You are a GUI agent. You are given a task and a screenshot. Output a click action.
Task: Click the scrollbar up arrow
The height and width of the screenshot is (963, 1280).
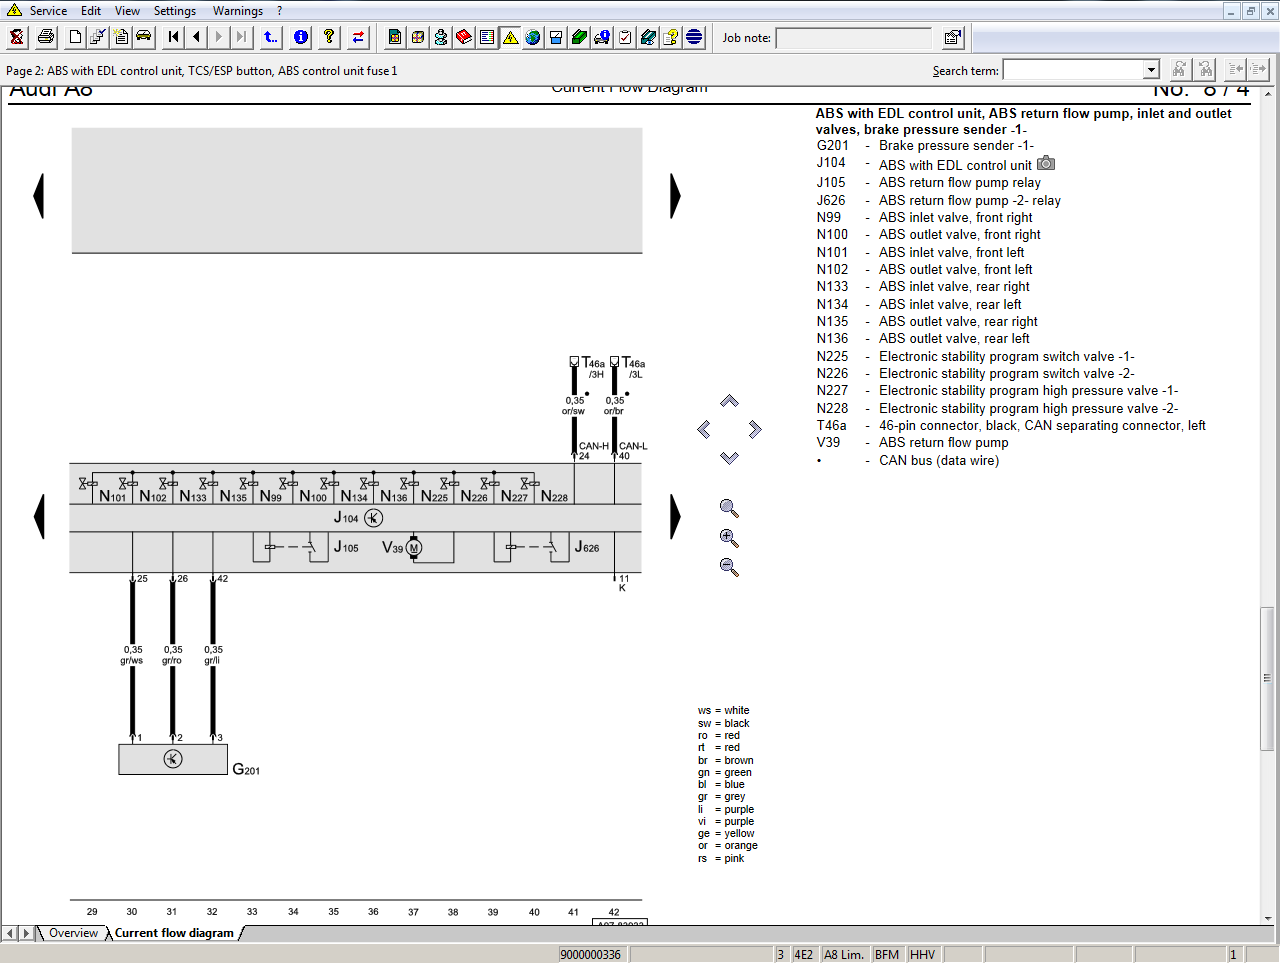tap(1267, 93)
